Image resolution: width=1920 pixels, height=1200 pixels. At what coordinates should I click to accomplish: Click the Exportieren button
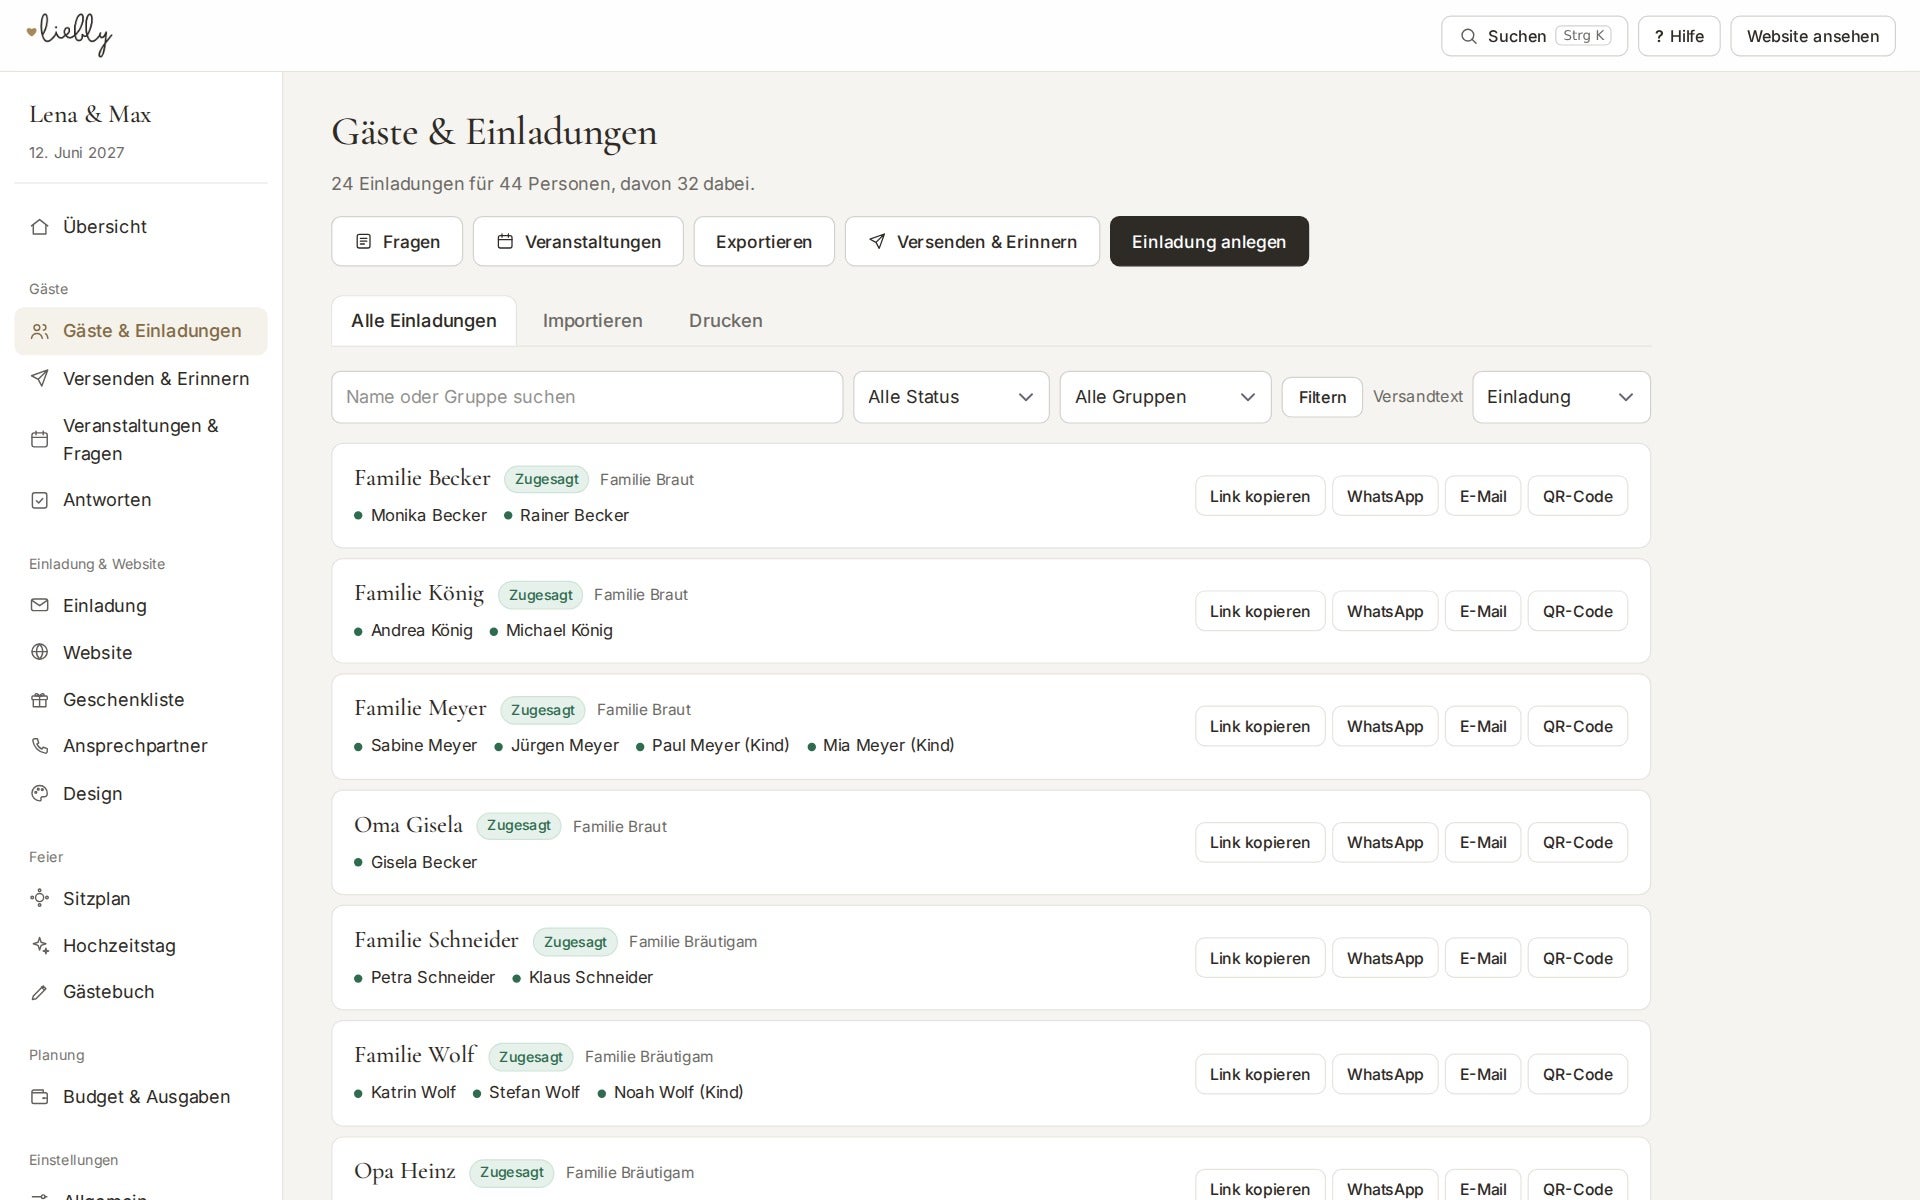[x=764, y=241]
